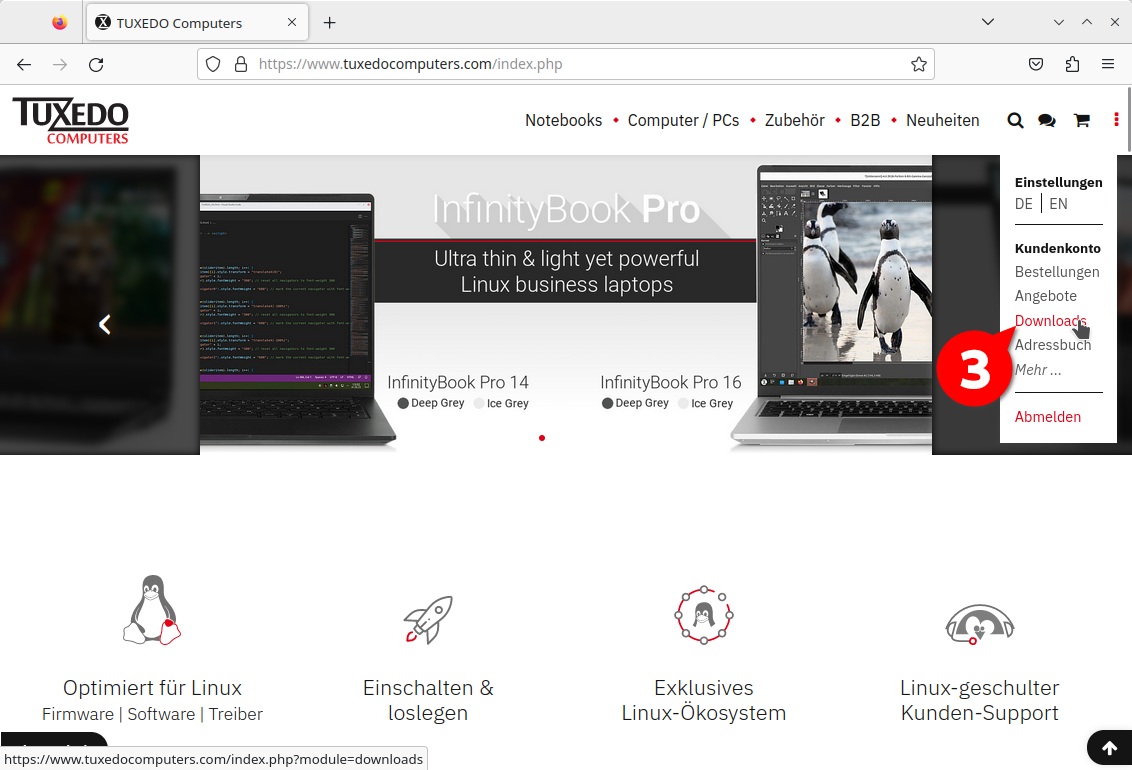Click the Firmware | Software | Treiber text
1132x770 pixels.
152,714
